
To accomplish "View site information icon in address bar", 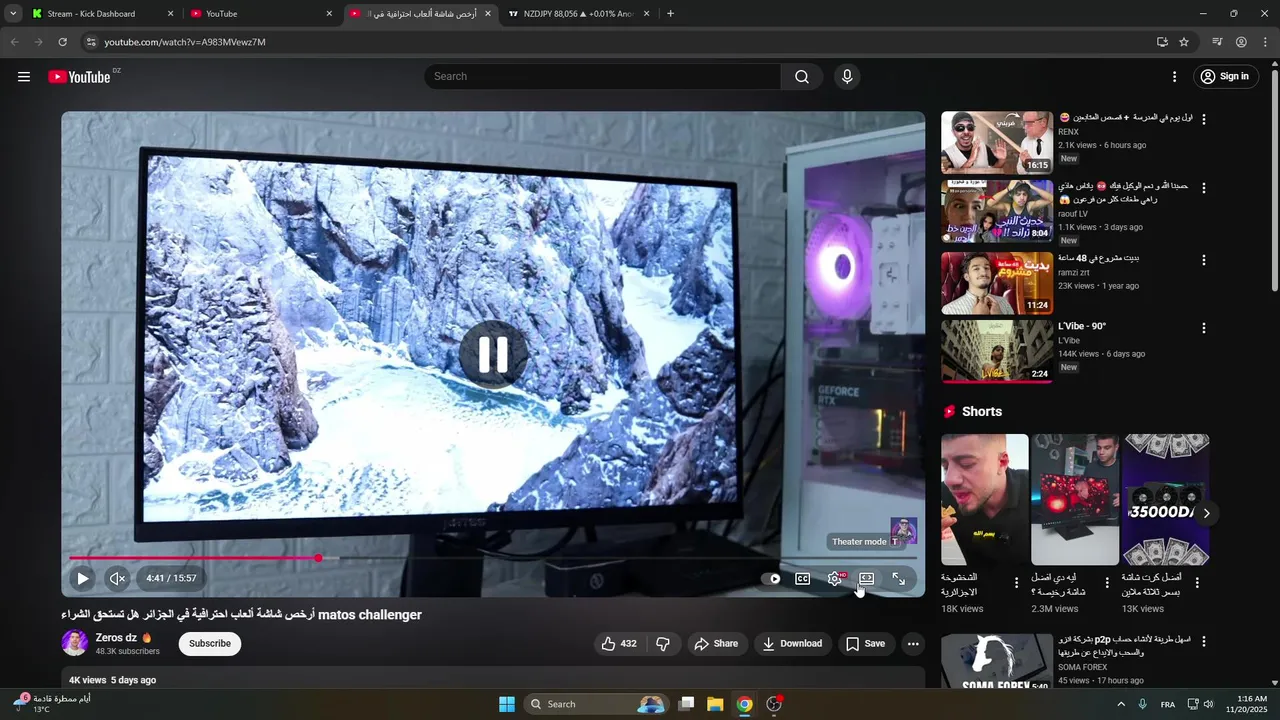I will click(x=90, y=42).
